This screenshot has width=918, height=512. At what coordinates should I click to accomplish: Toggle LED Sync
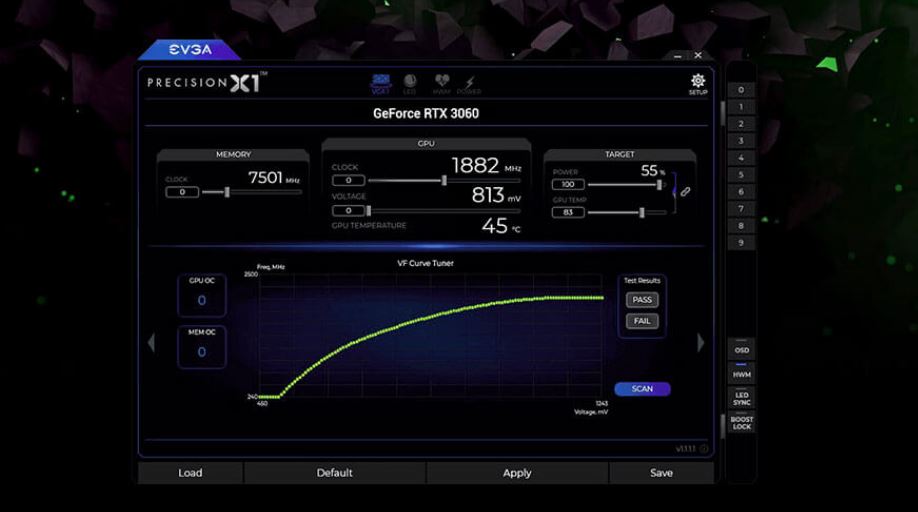(x=741, y=398)
